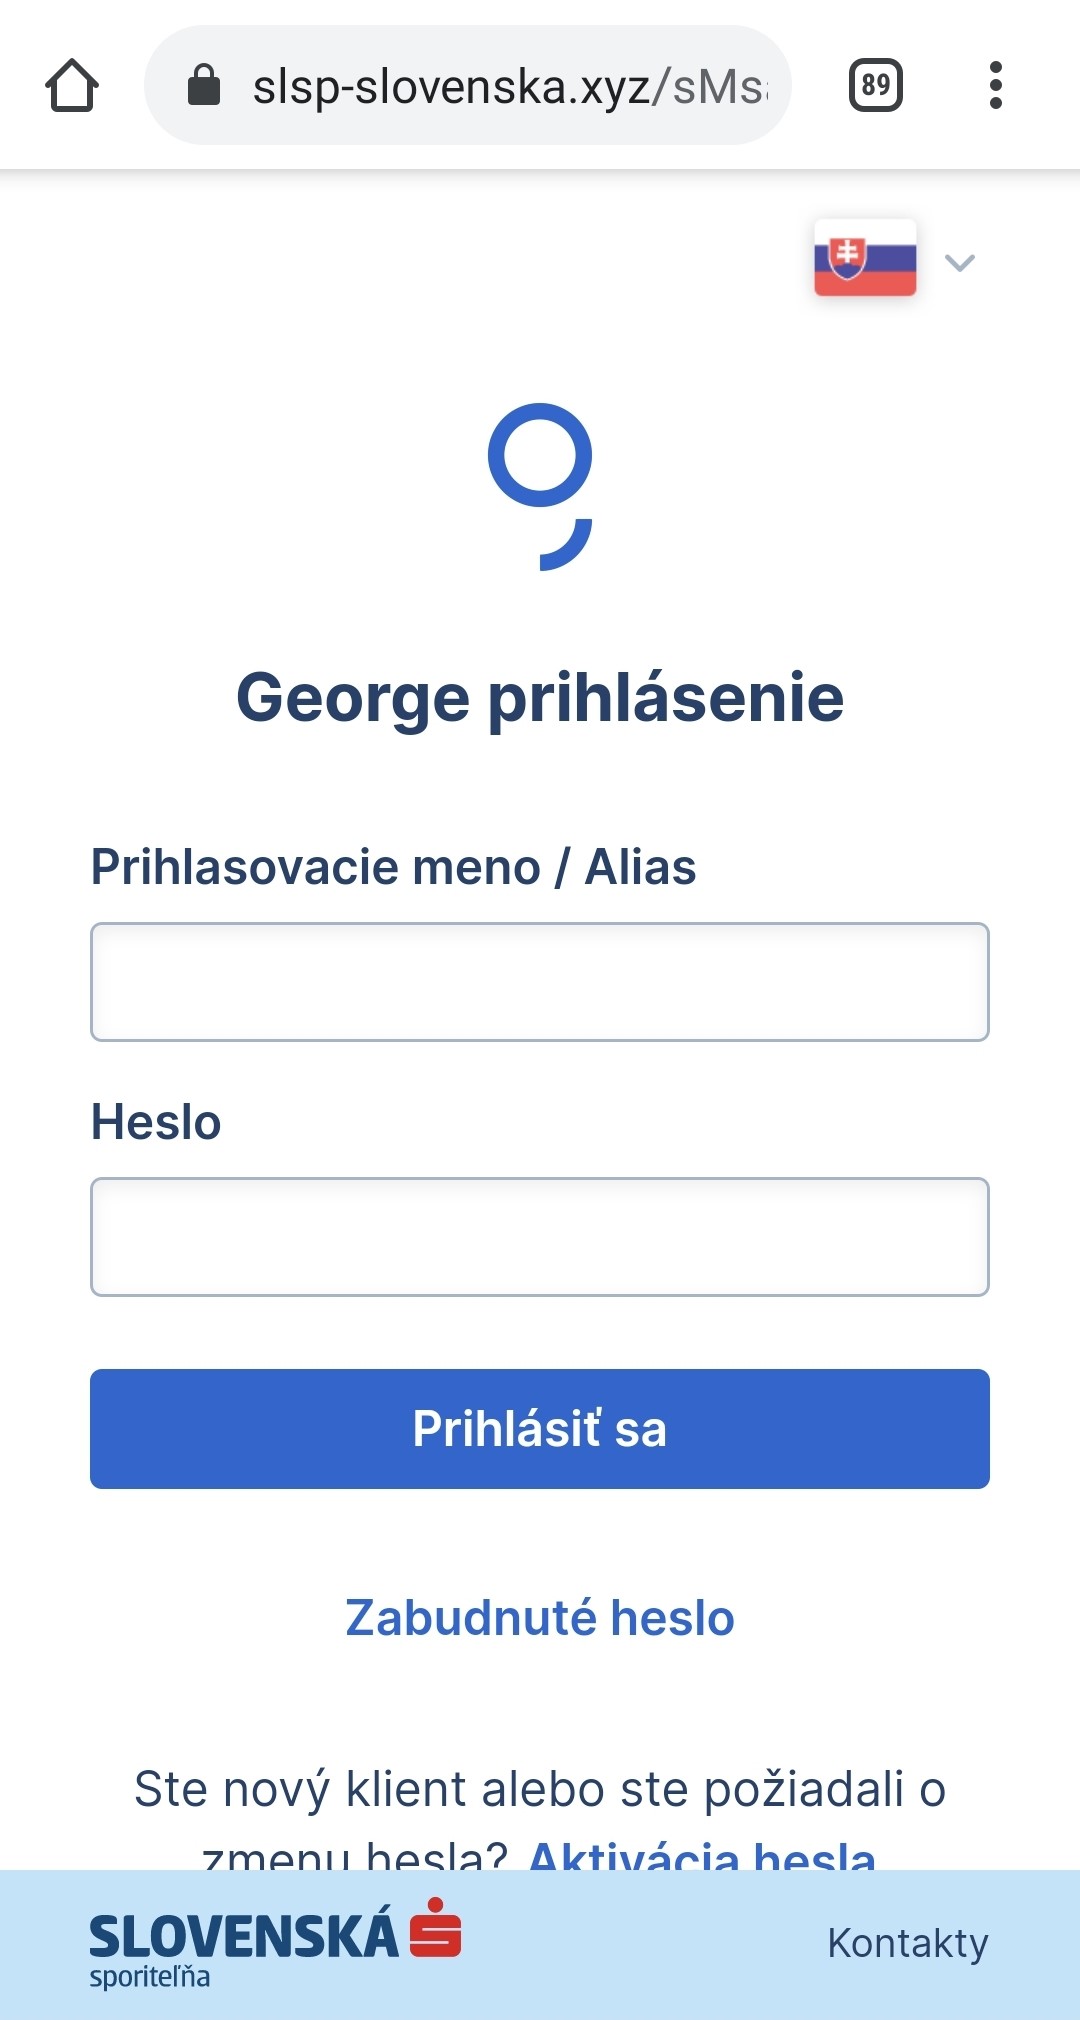Click the red Sparkasse S symbol

(x=436, y=1927)
